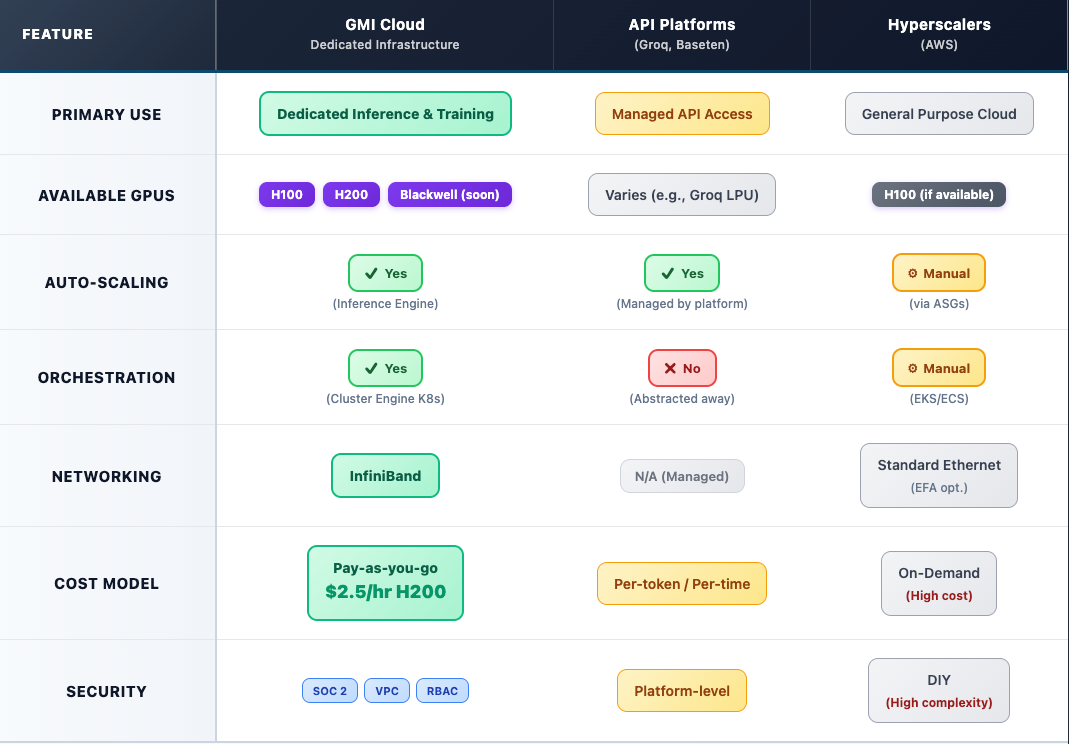Image resolution: width=1069 pixels, height=744 pixels.
Task: Click the gear icon on Orchestration Manual badge
Action: pyautogui.click(x=912, y=368)
